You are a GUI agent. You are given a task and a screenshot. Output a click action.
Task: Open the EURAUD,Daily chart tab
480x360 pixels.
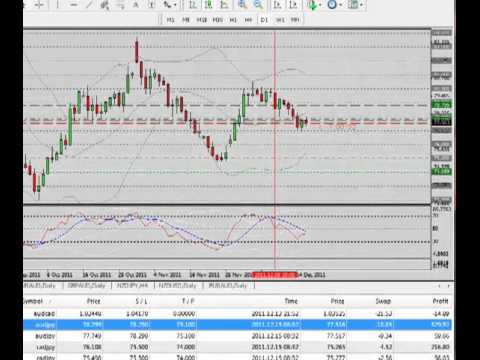tap(228, 286)
